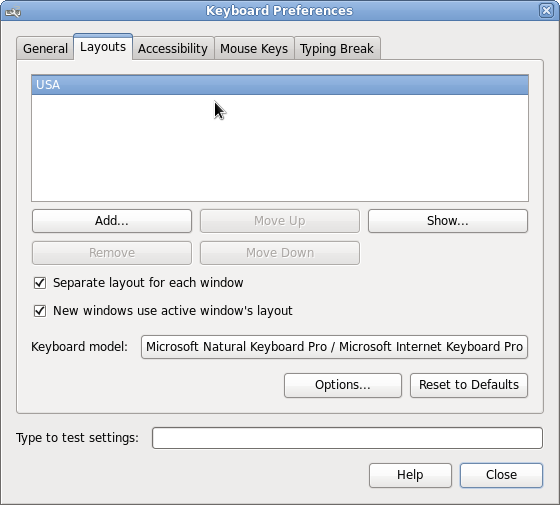Click the Move Up button

(x=280, y=221)
